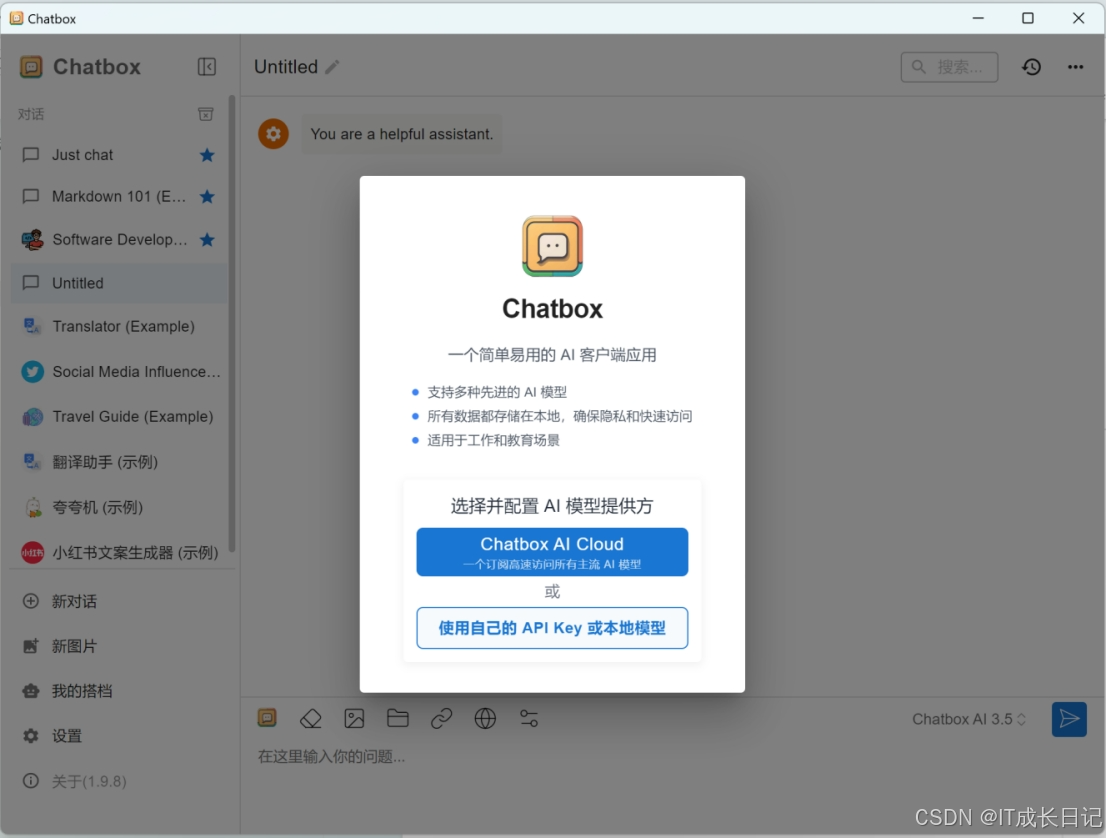
Task: Click the sidebar conversation list scrollbar
Action: [232, 324]
